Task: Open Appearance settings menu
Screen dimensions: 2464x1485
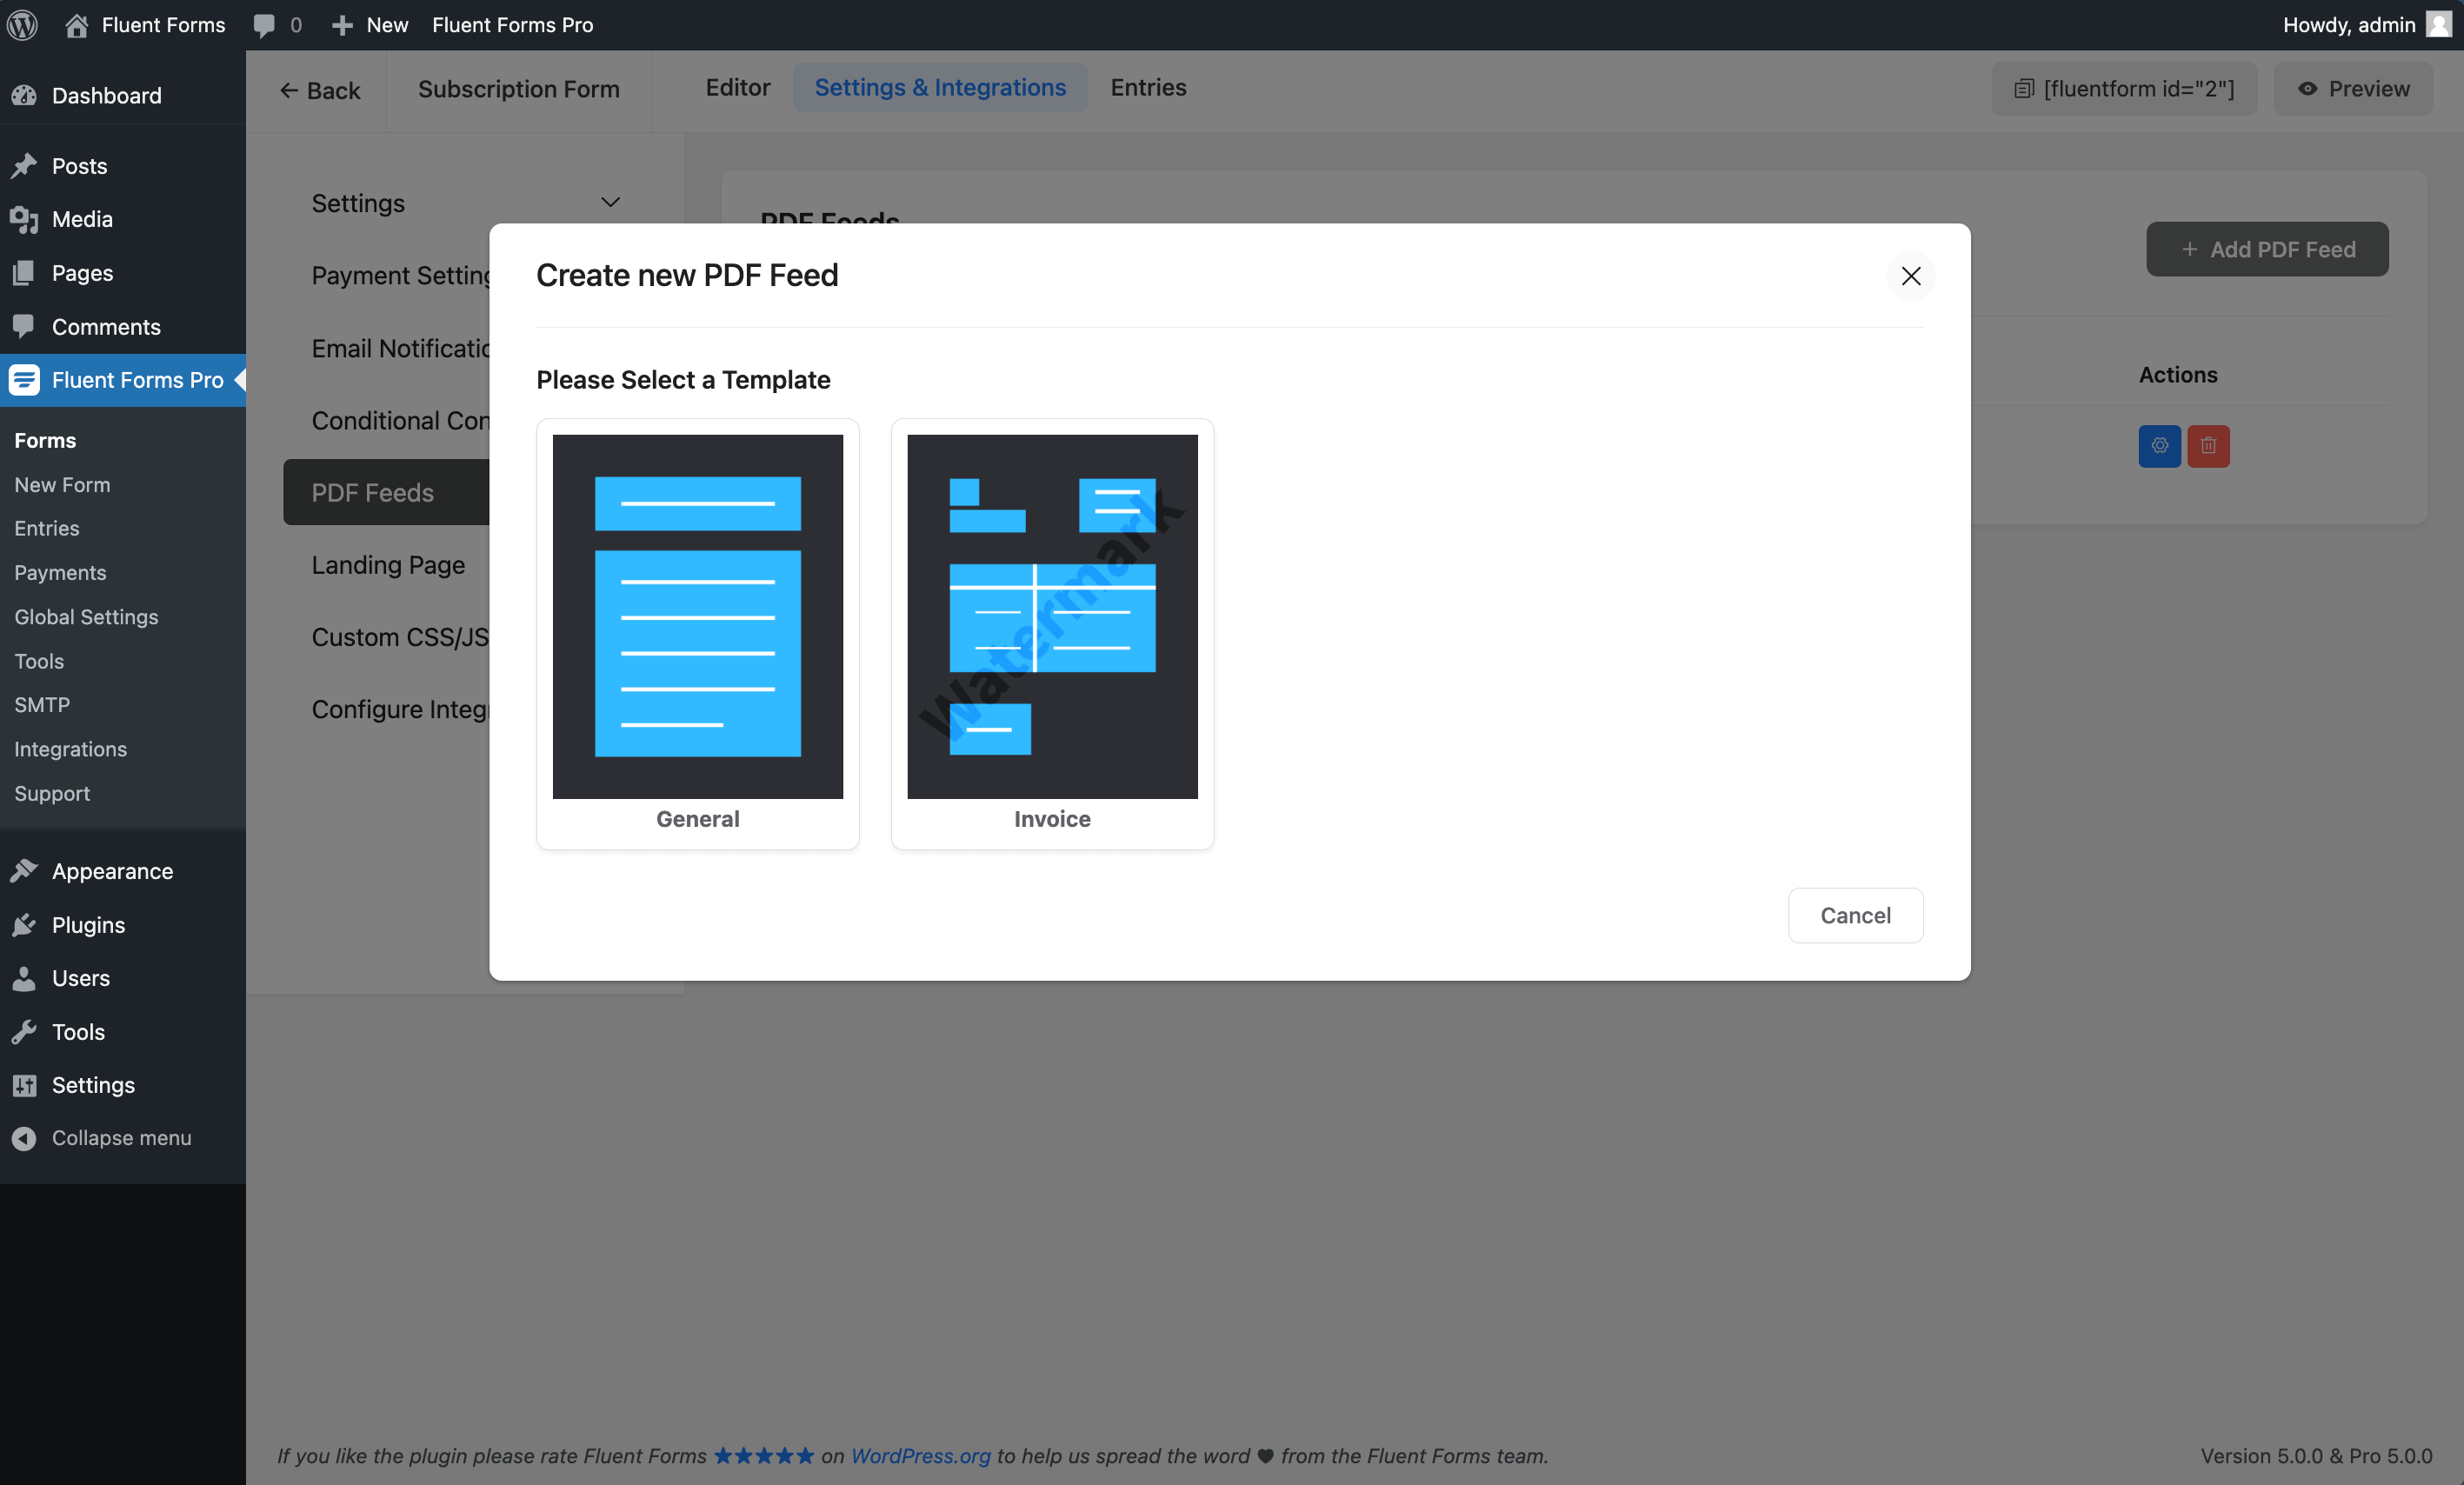Action: pos(123,871)
